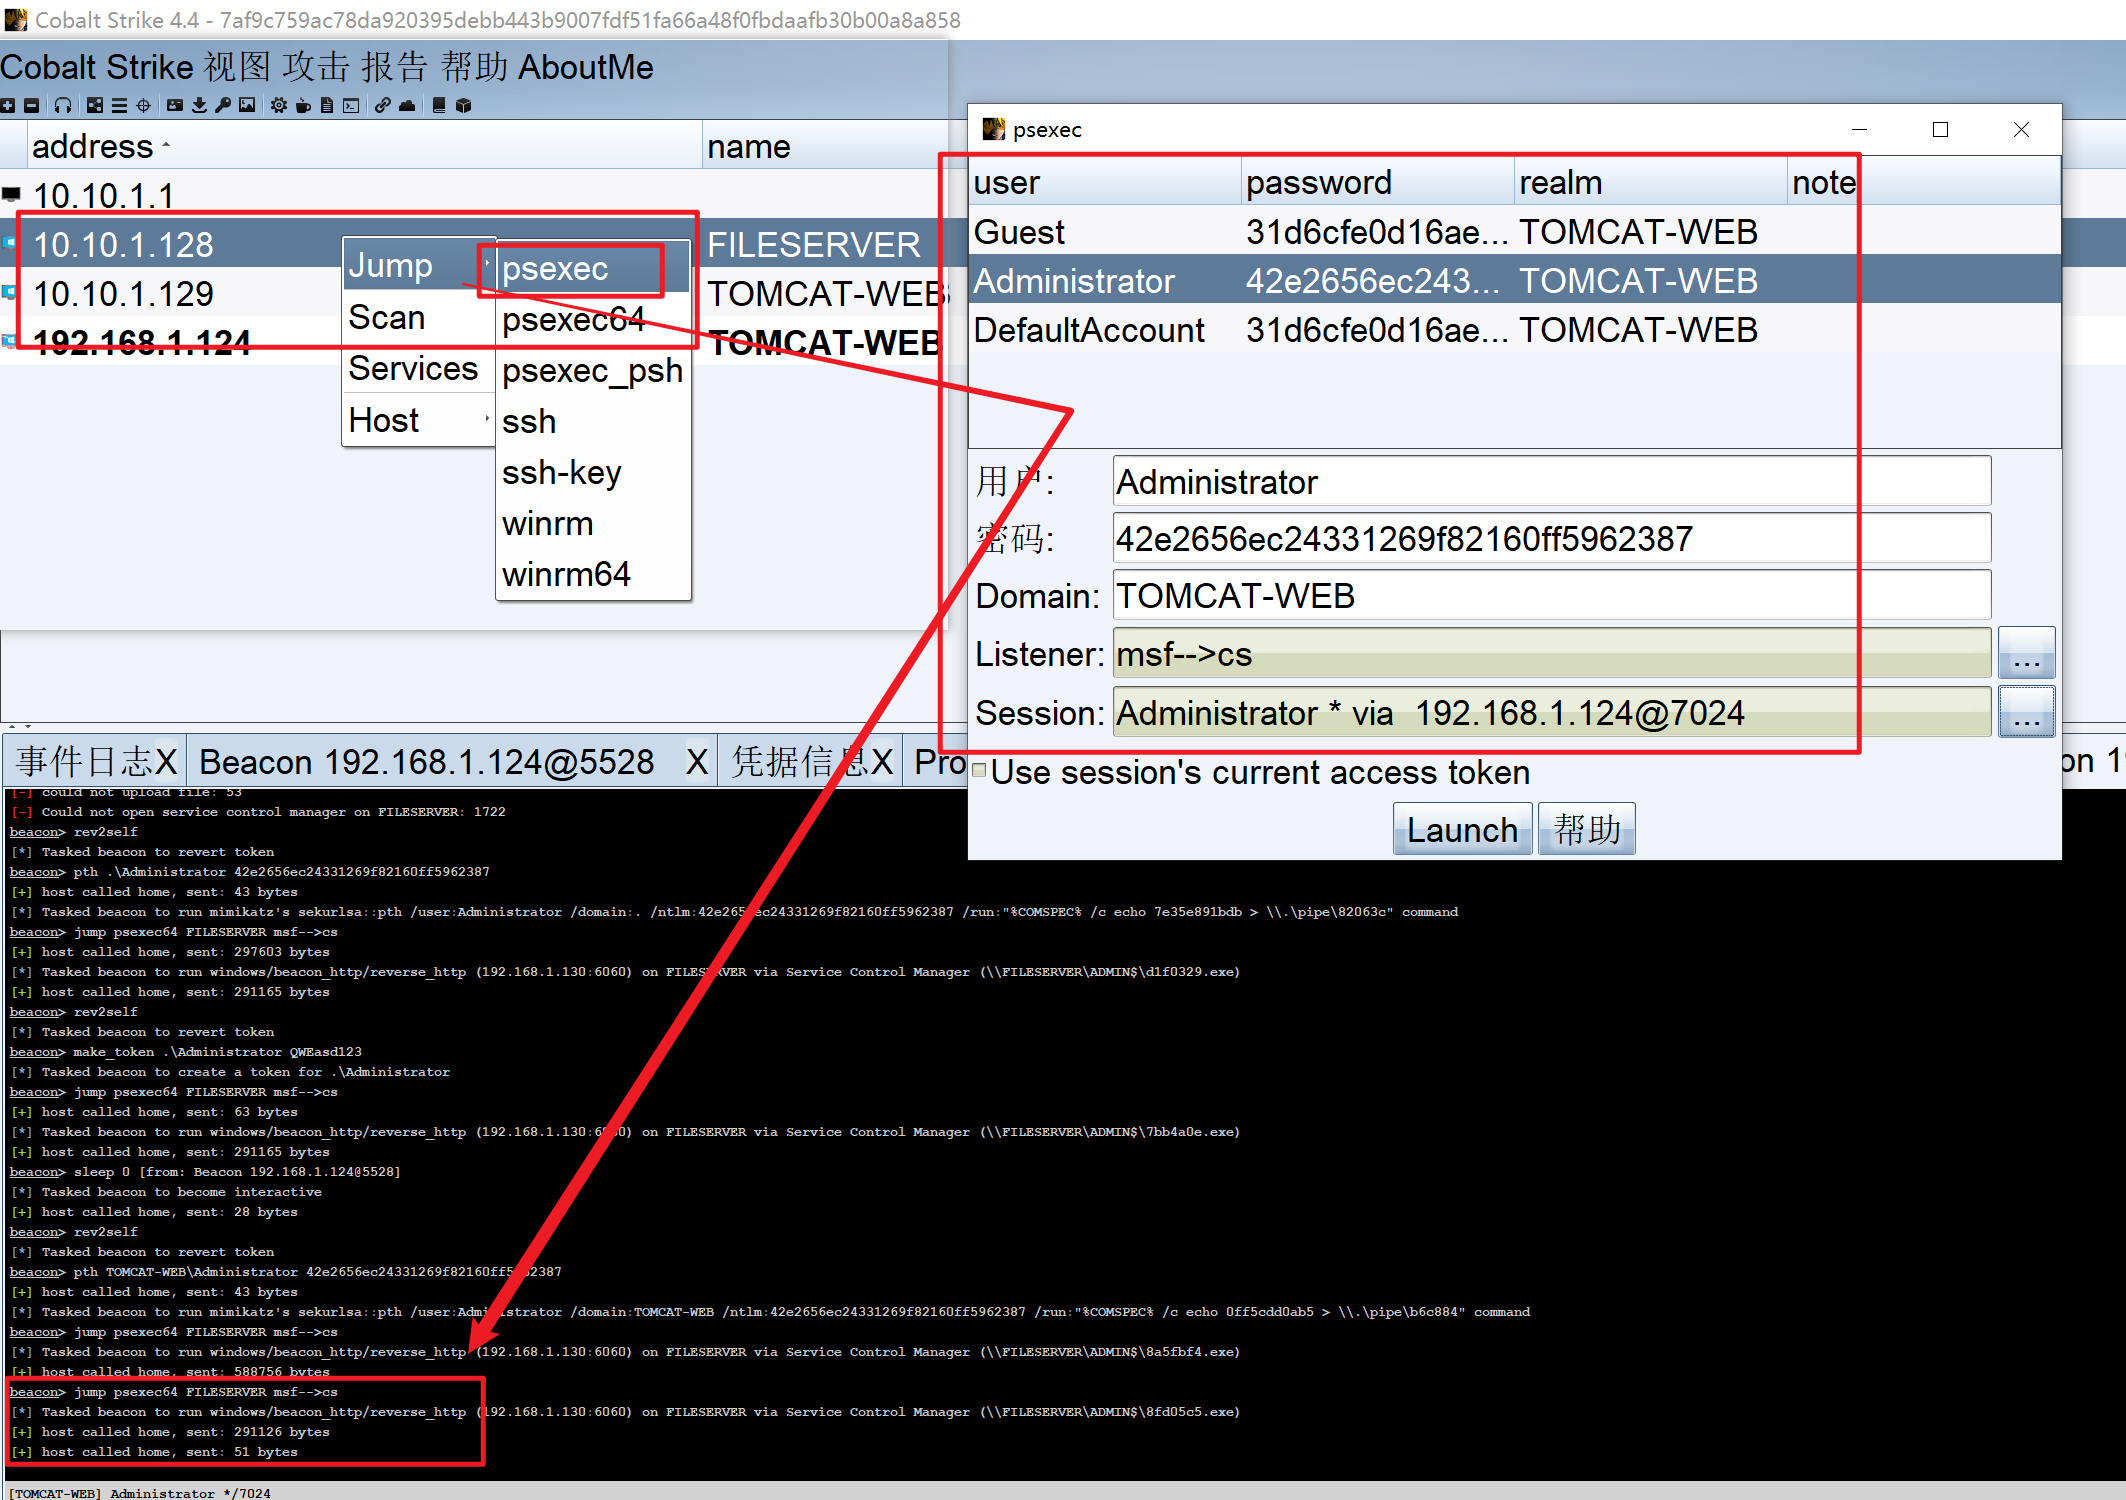Click the Launch button

pos(1461,830)
